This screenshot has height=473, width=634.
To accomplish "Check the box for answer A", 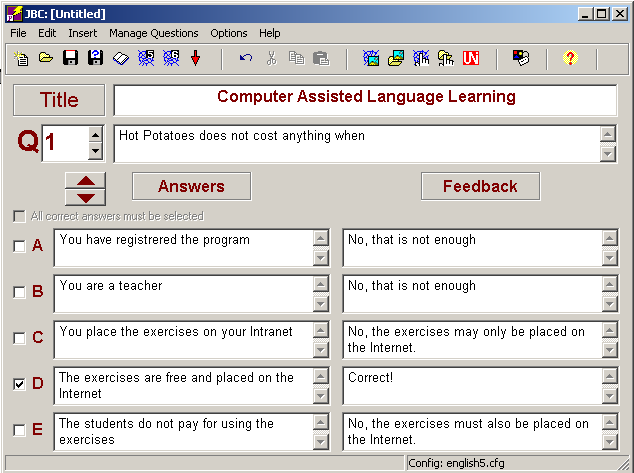I will 19,246.
